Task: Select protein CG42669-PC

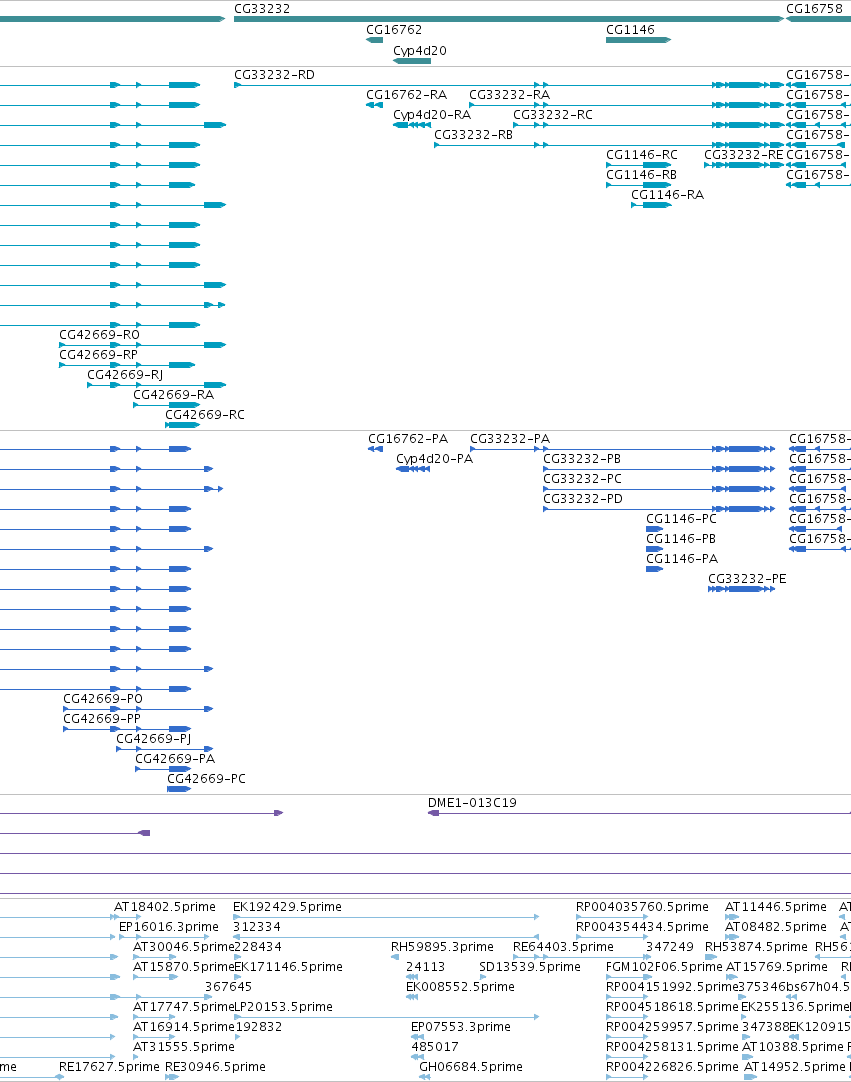Action: pyautogui.click(x=179, y=789)
